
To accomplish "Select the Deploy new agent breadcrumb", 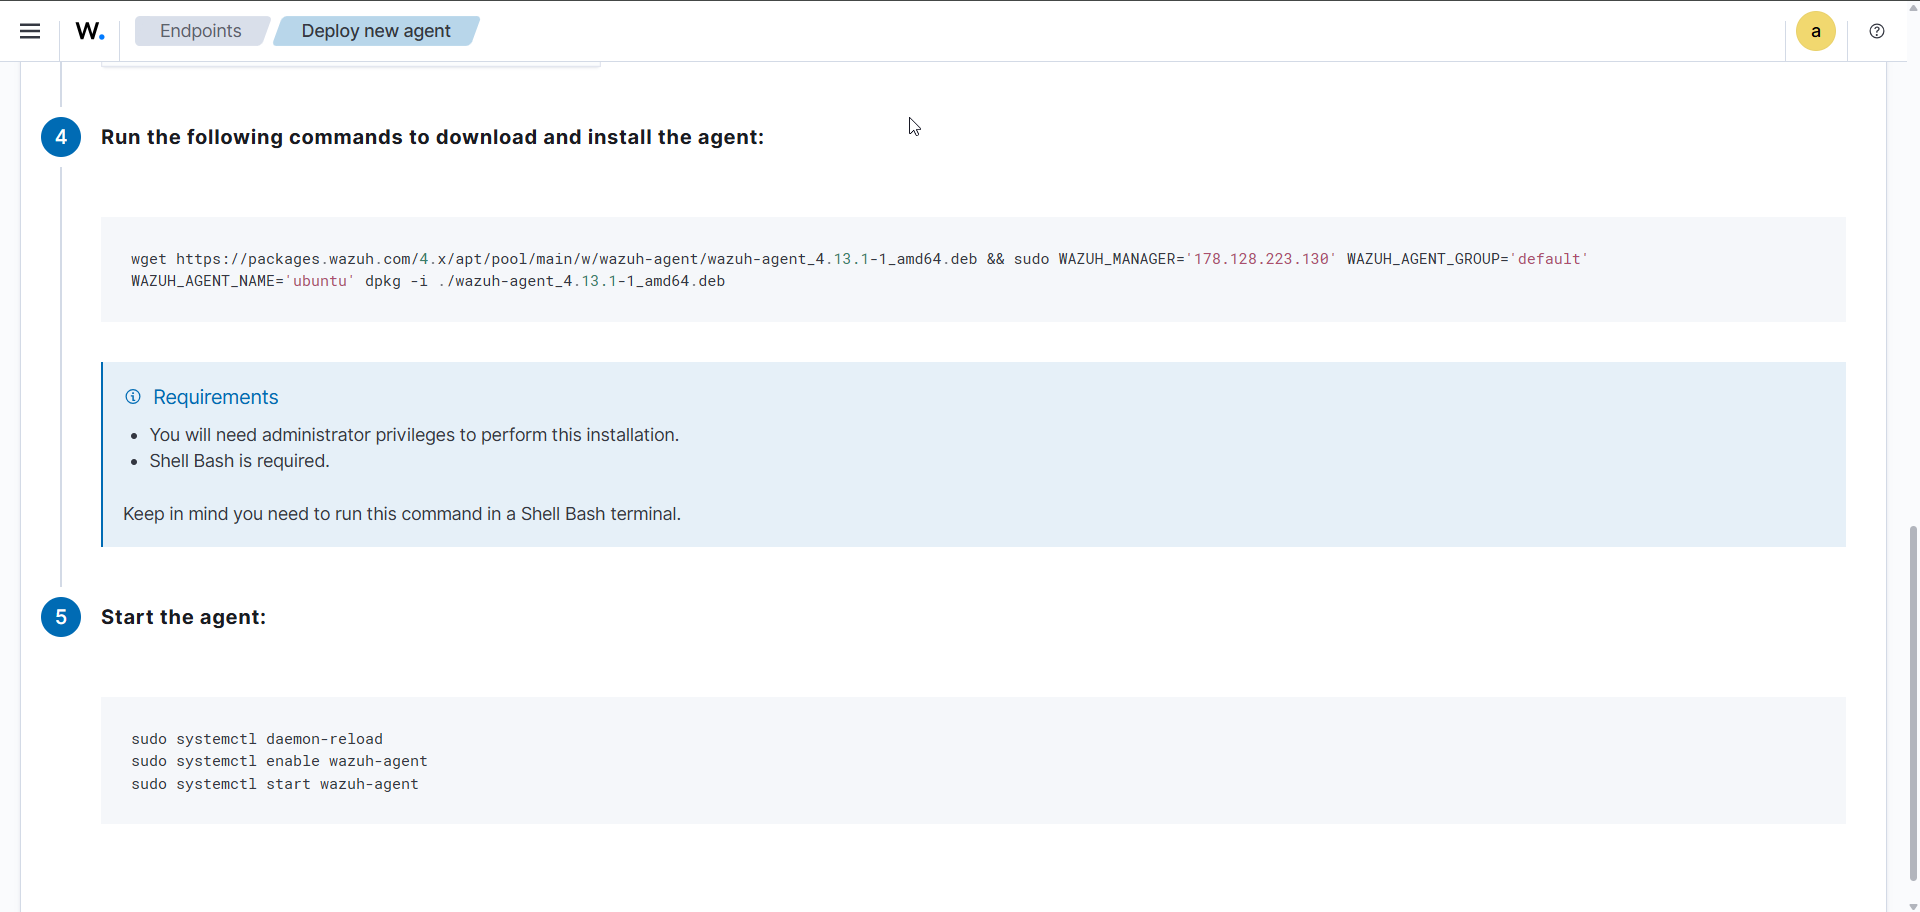I will [x=376, y=31].
